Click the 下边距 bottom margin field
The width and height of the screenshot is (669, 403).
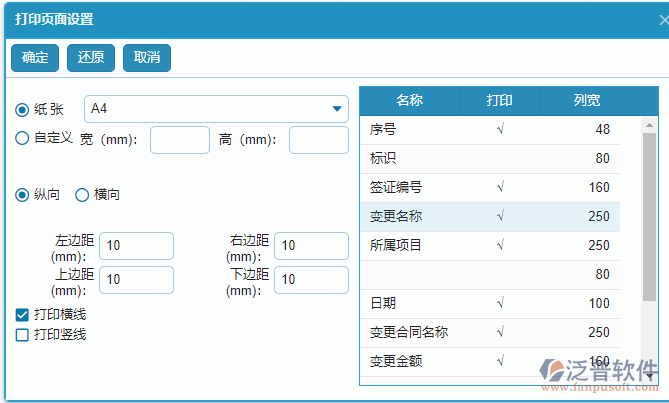point(311,280)
